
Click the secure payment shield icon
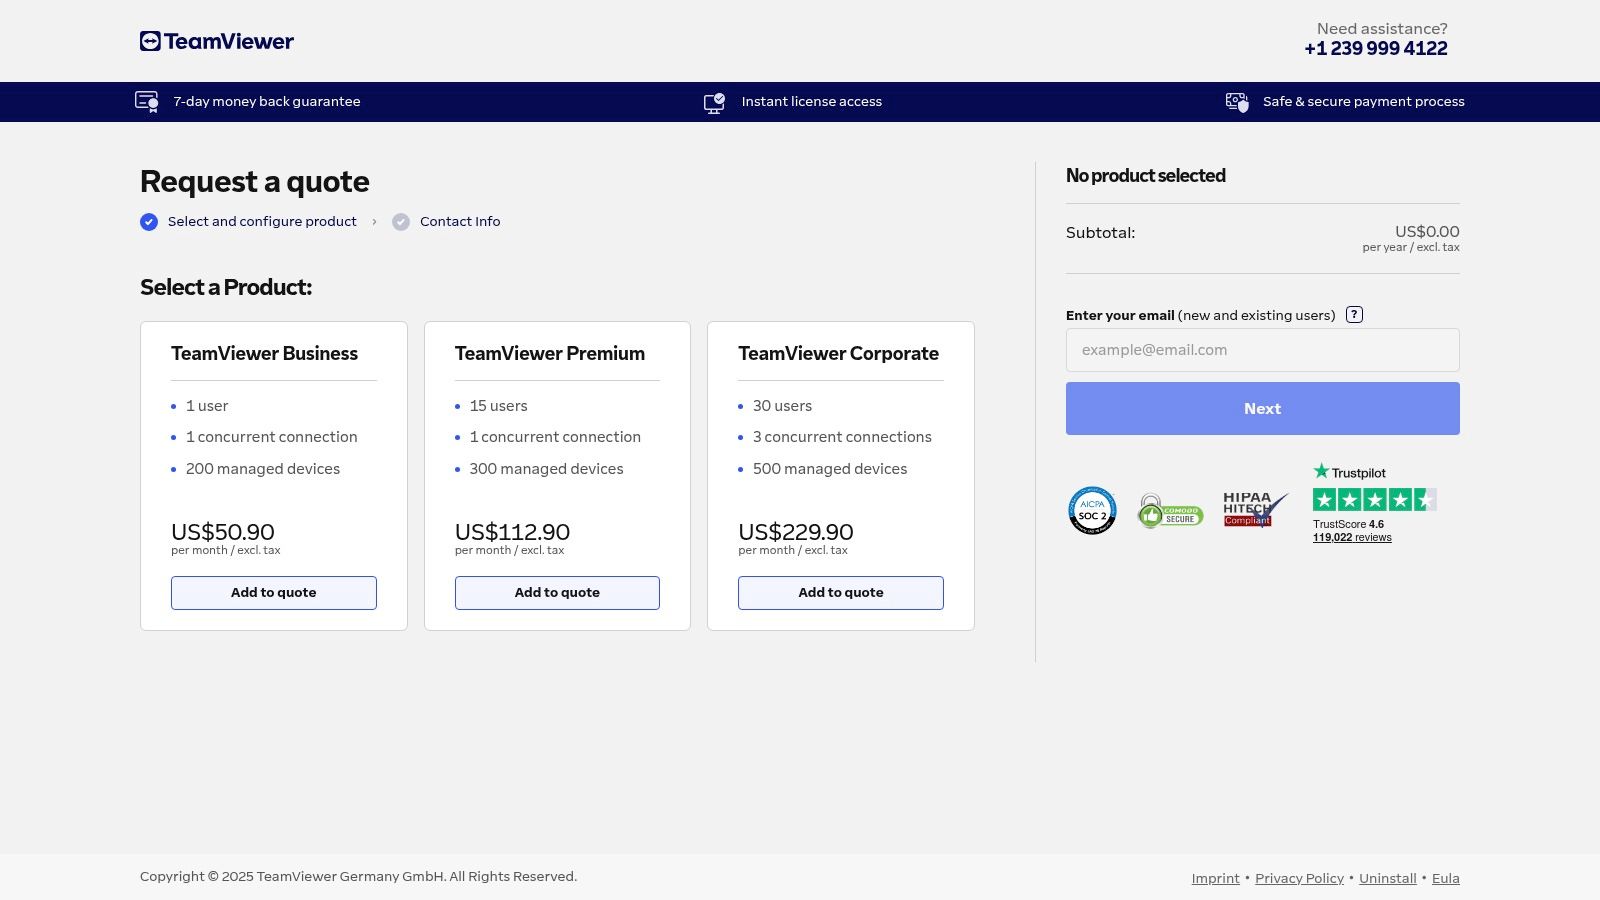click(1237, 102)
